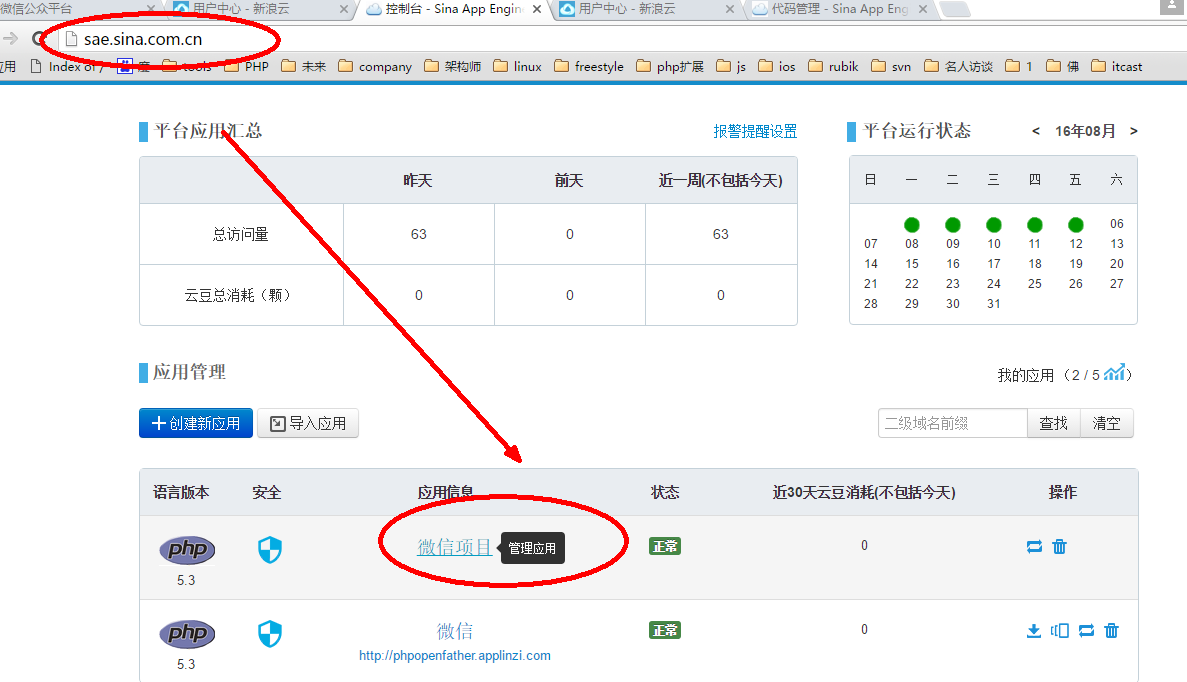Image resolution: width=1187 pixels, height=682 pixels.
Task: Click the mobile device icon in 微信 row
Action: pos(1060,631)
